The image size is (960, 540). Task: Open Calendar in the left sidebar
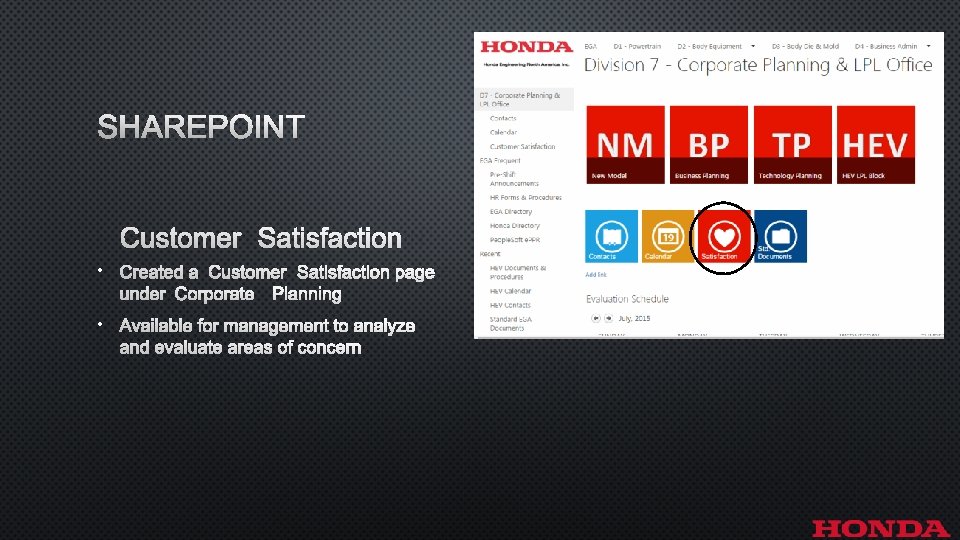pyautogui.click(x=503, y=132)
